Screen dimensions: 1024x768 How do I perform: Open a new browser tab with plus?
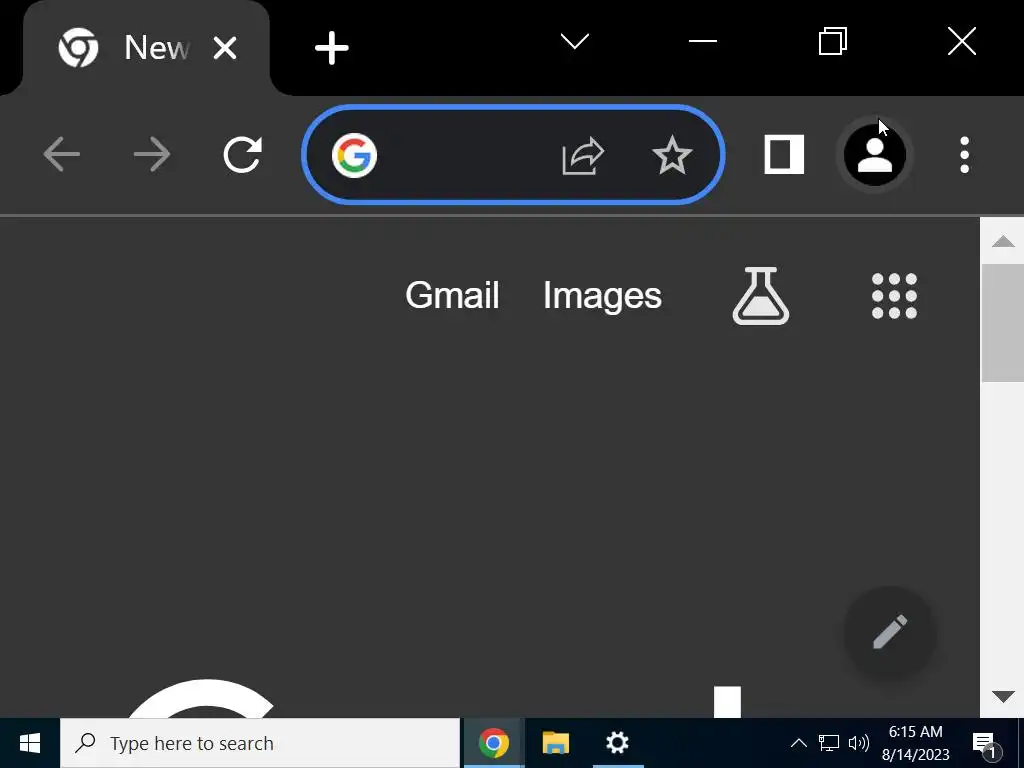[x=332, y=48]
